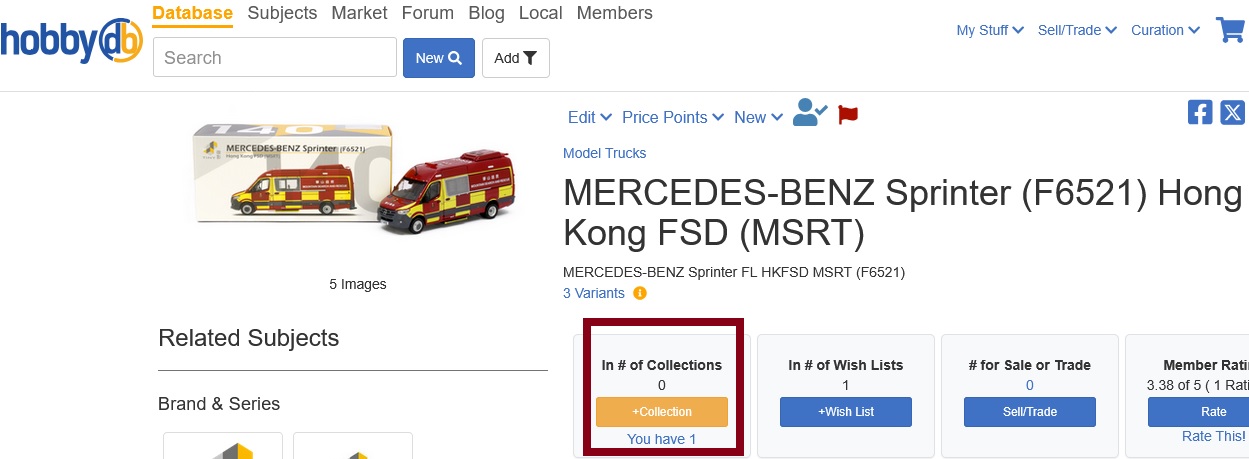Click the user verified checkmark icon
Screen dimensions: 1249x459
809,114
